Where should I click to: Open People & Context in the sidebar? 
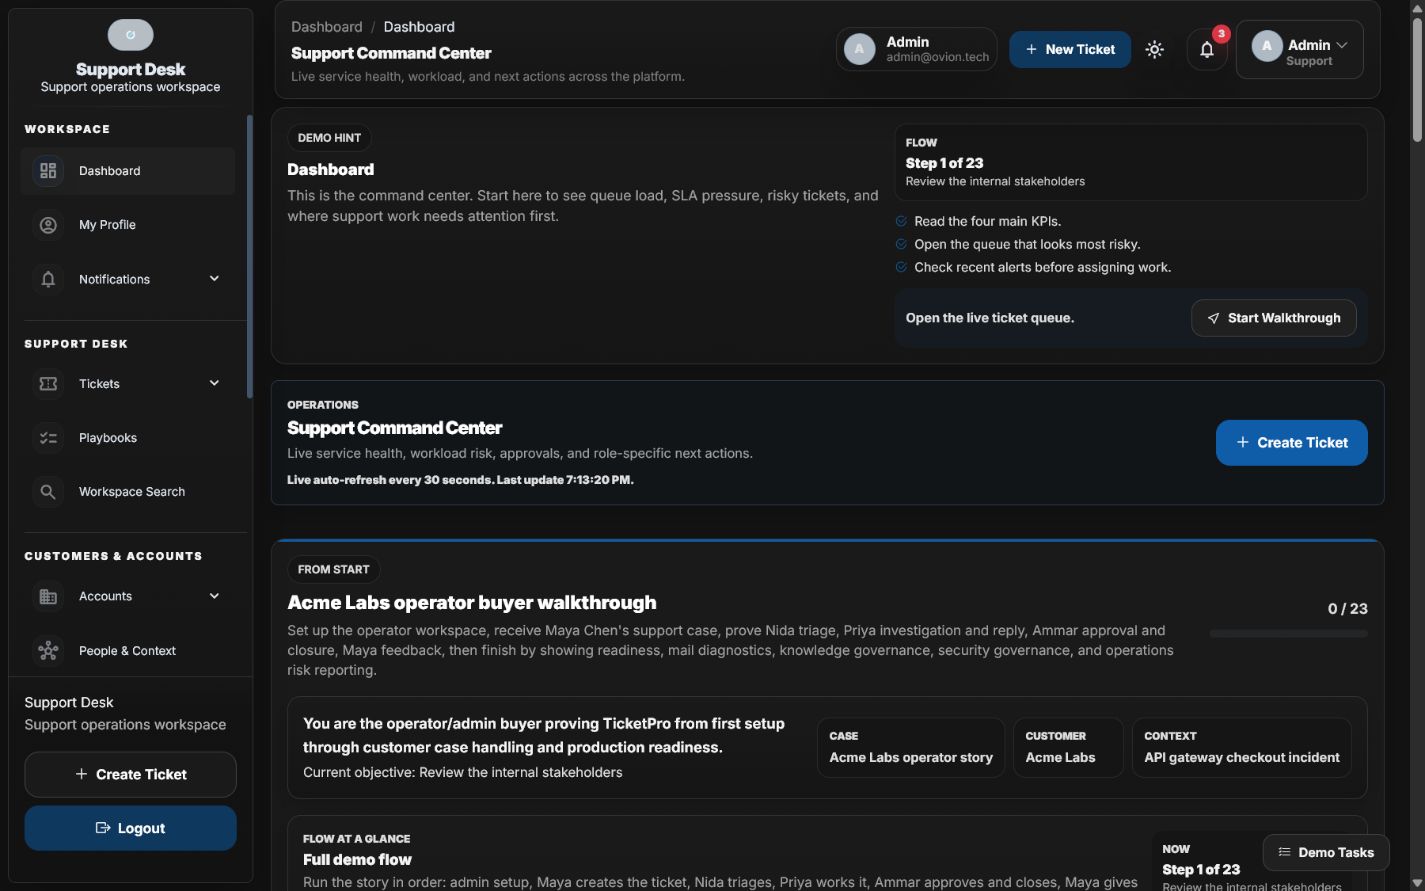(128, 651)
